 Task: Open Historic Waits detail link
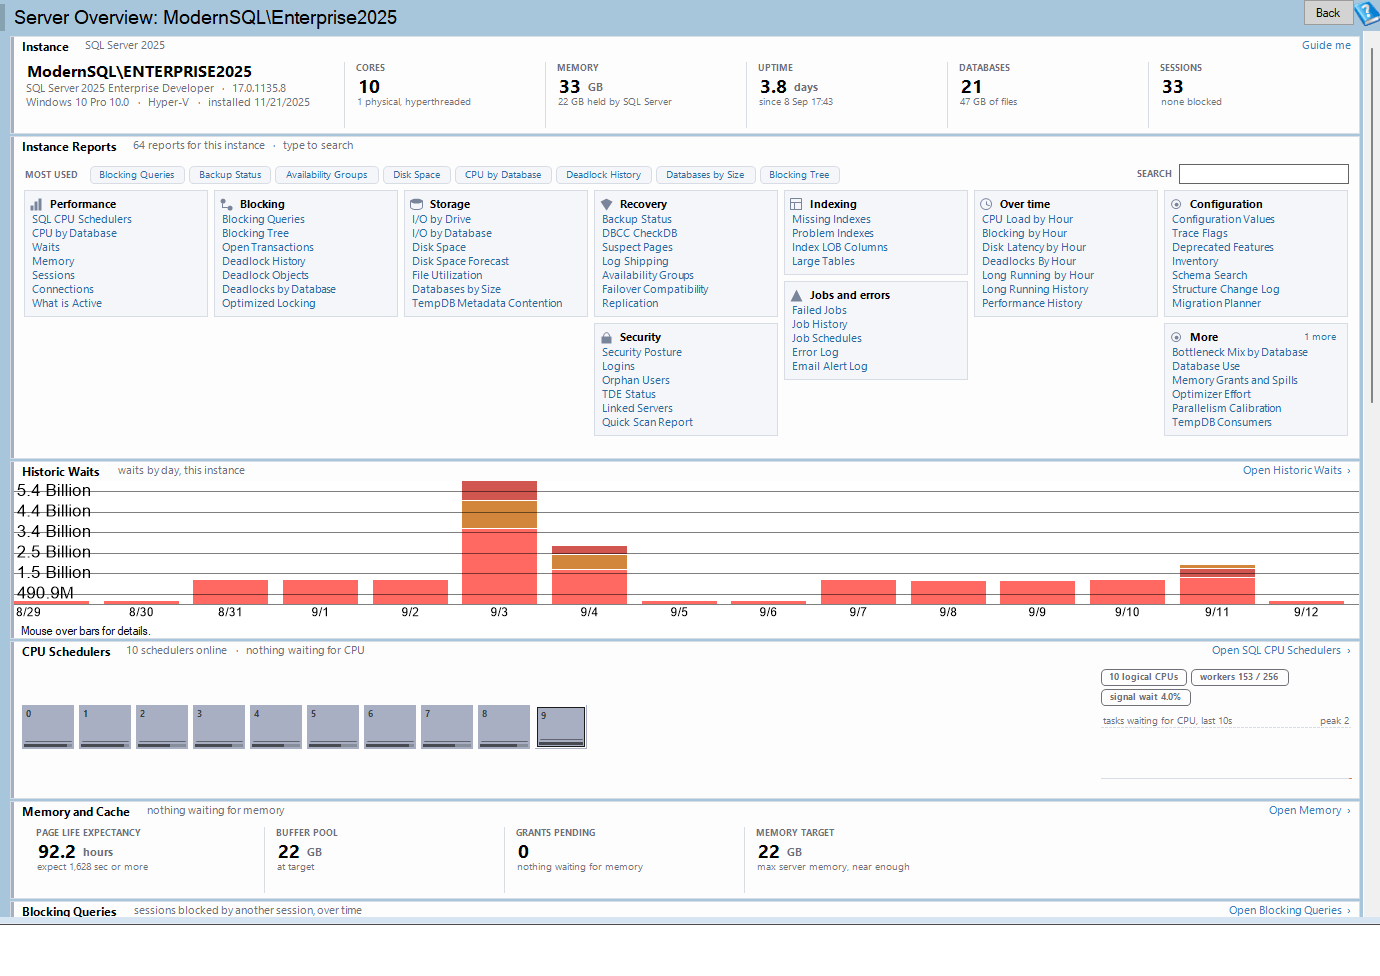(1296, 470)
